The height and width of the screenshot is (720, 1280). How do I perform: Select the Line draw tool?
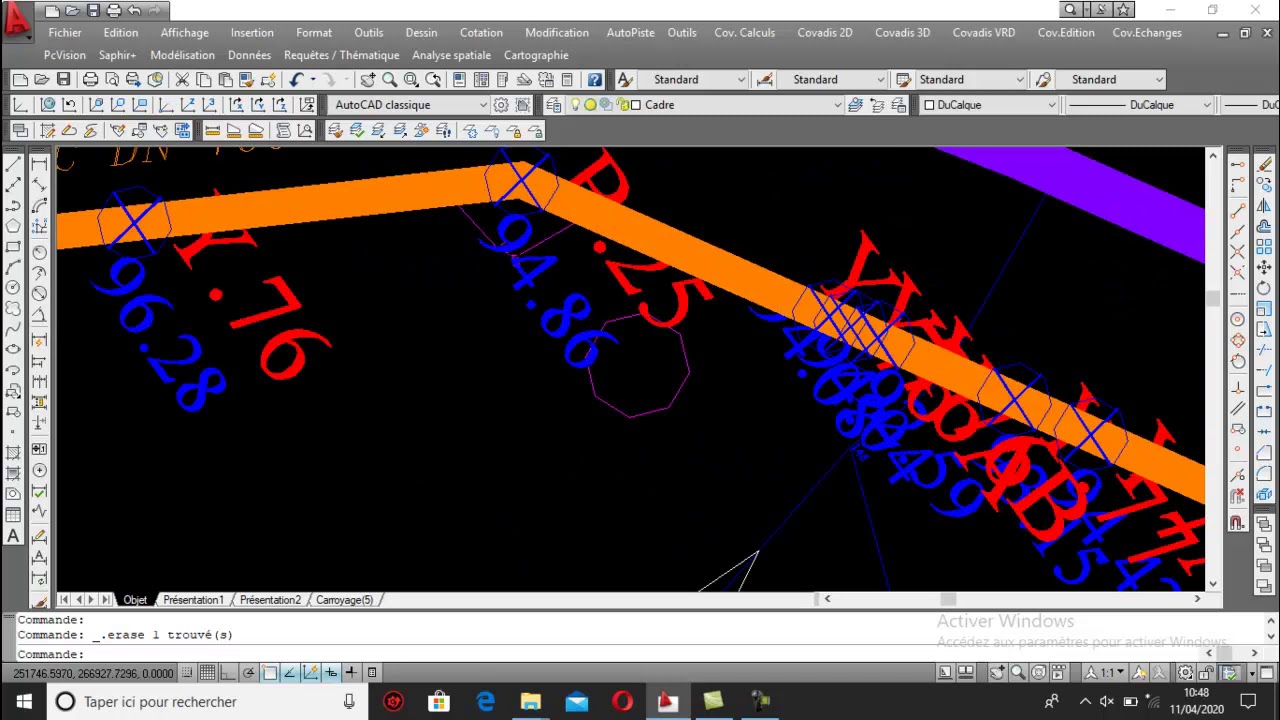pyautogui.click(x=13, y=163)
